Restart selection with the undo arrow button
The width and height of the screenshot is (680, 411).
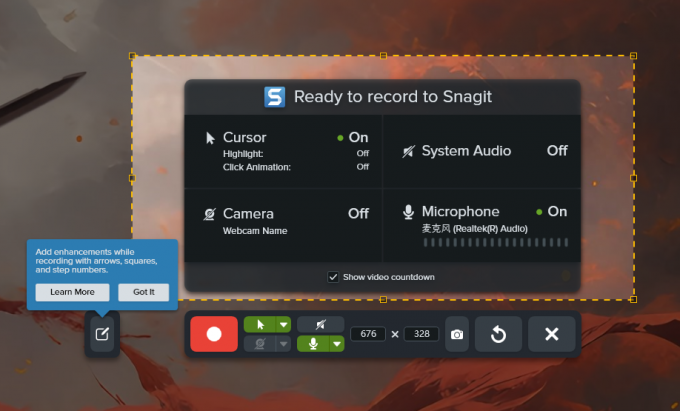coord(498,334)
